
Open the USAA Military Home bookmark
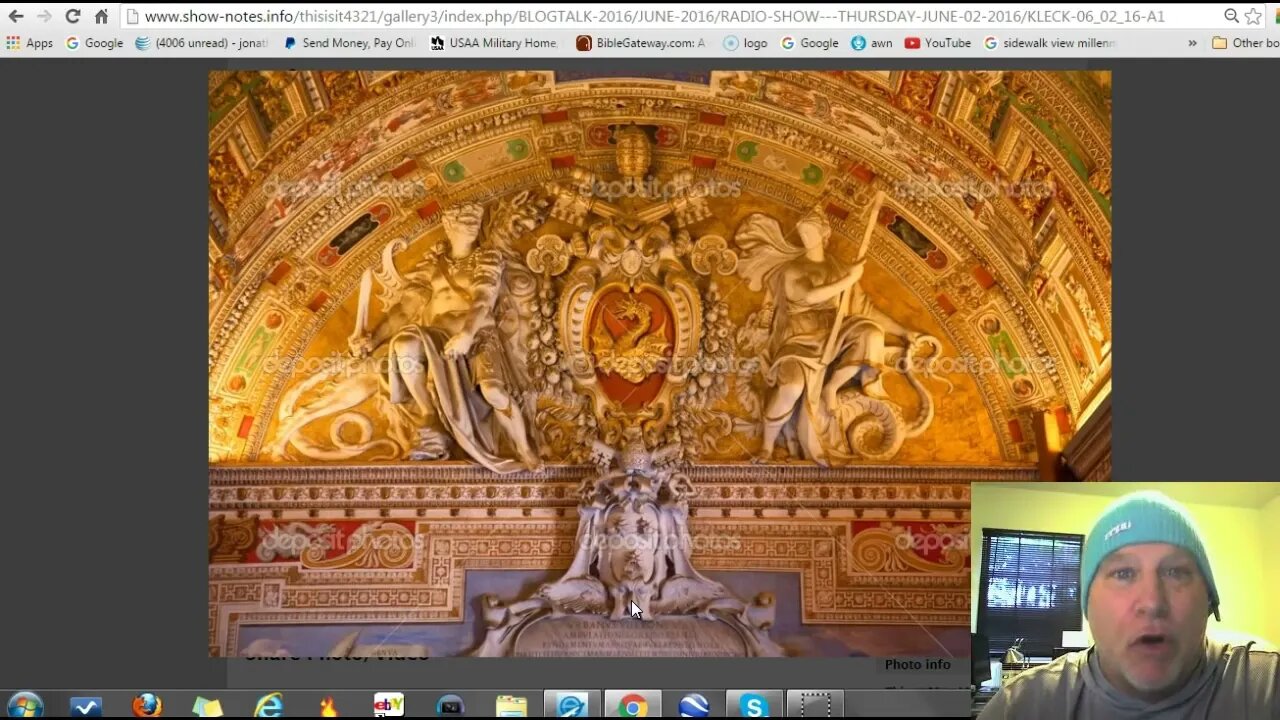[494, 43]
